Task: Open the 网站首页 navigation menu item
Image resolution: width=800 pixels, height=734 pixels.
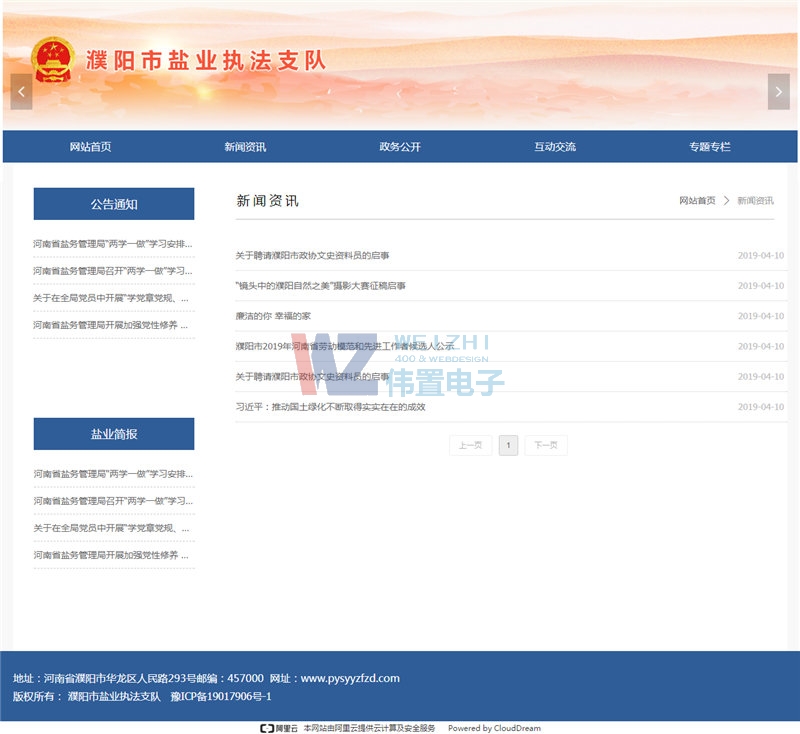Action: pos(90,147)
